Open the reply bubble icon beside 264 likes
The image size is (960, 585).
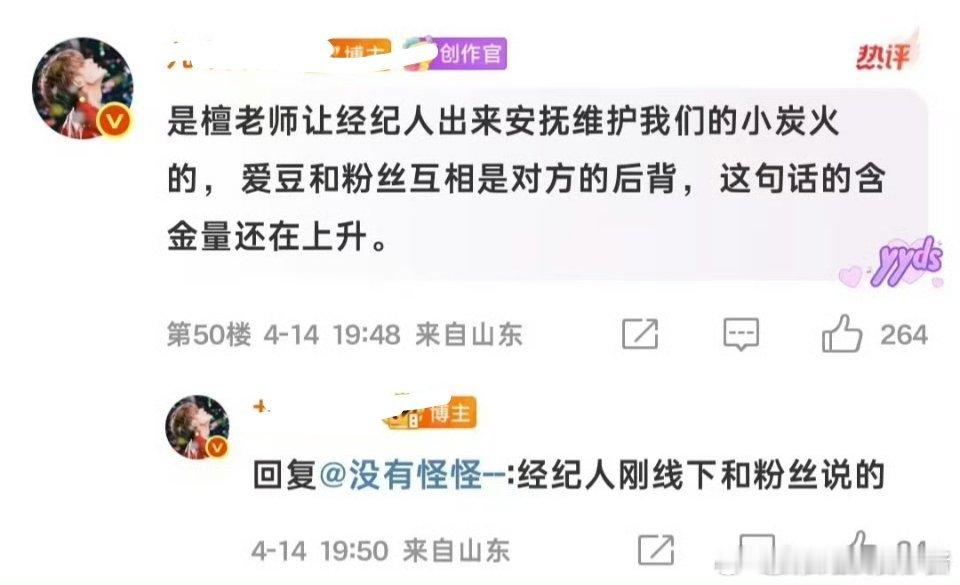click(741, 334)
